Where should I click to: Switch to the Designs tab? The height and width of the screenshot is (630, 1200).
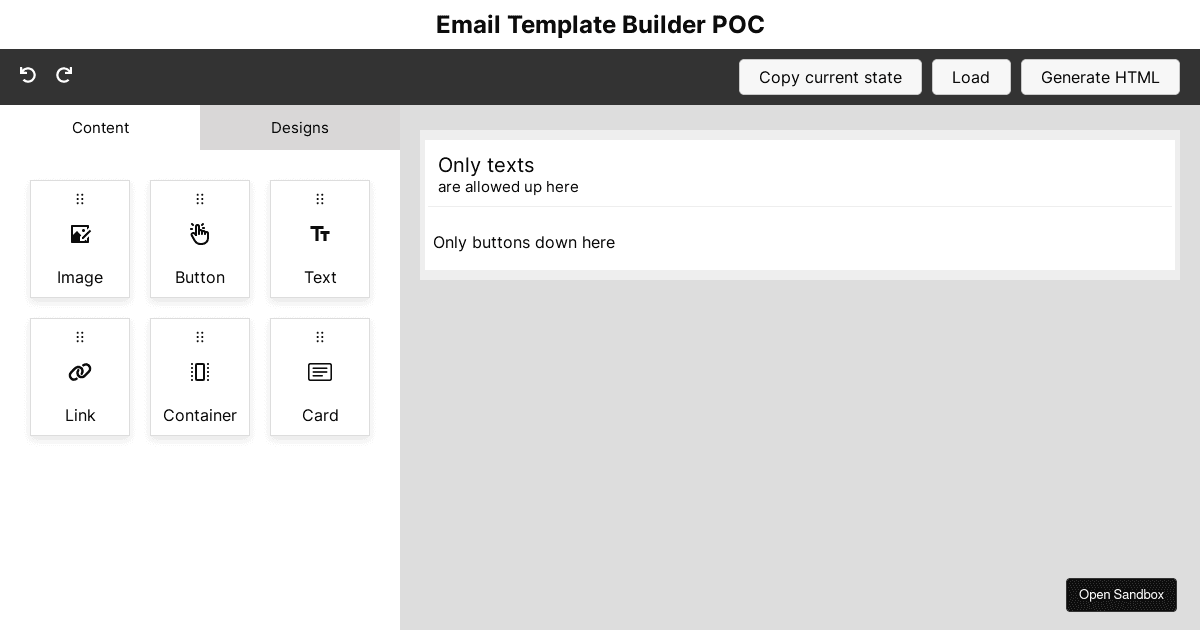(300, 127)
